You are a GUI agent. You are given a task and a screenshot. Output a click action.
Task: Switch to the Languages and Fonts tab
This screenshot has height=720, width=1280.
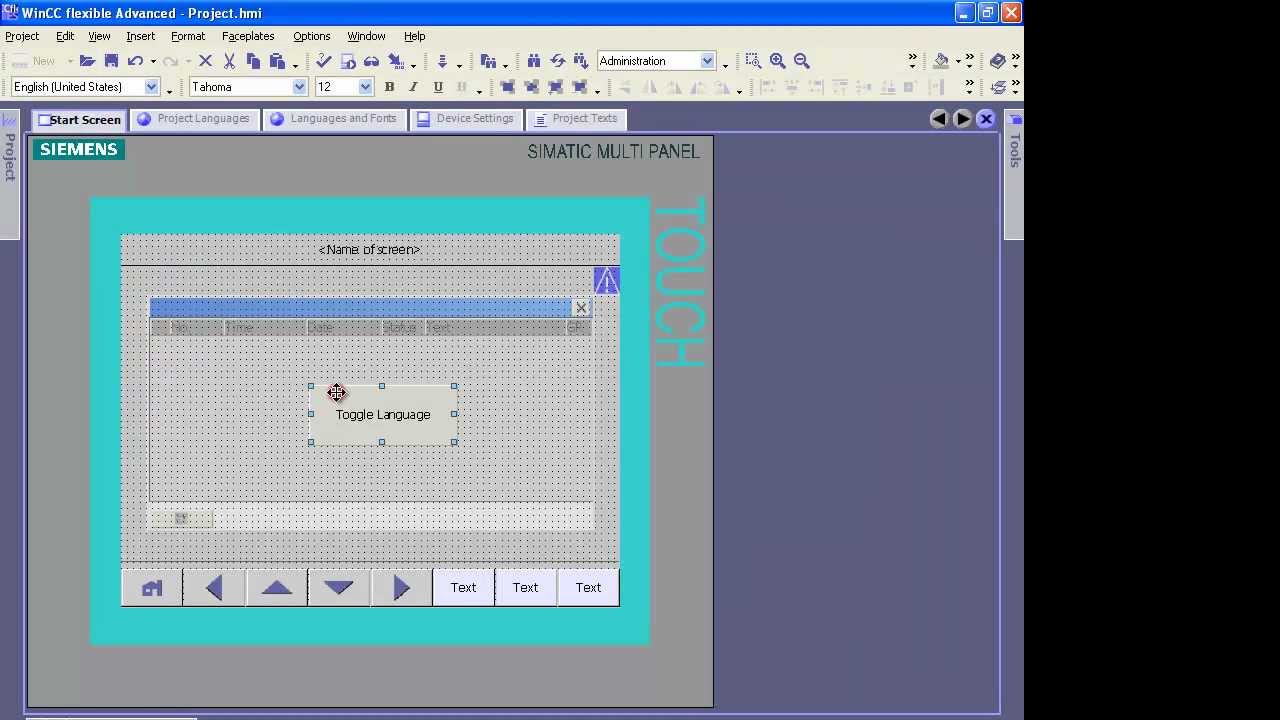334,119
